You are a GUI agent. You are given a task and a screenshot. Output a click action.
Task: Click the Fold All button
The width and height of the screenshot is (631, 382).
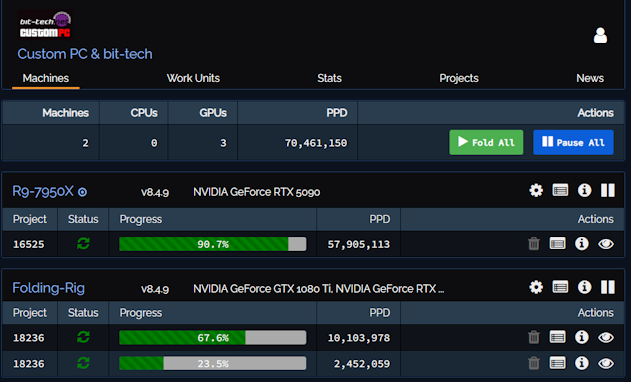pos(486,142)
